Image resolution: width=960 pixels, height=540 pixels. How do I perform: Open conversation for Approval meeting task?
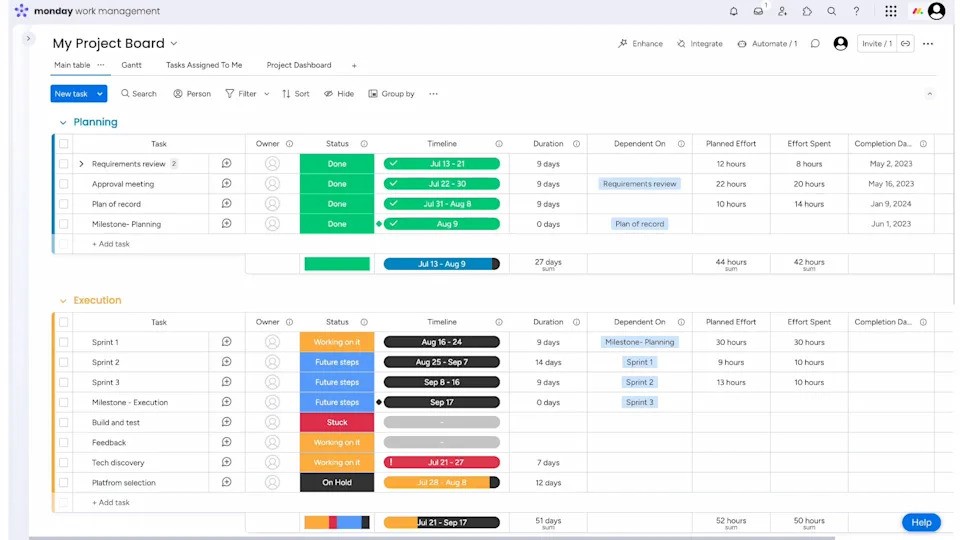(x=227, y=184)
